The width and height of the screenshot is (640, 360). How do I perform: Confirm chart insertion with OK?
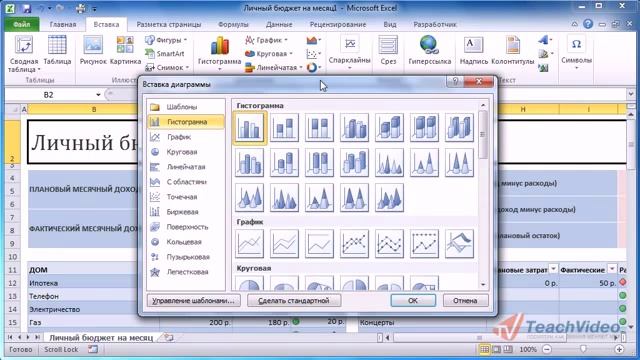pyautogui.click(x=413, y=301)
